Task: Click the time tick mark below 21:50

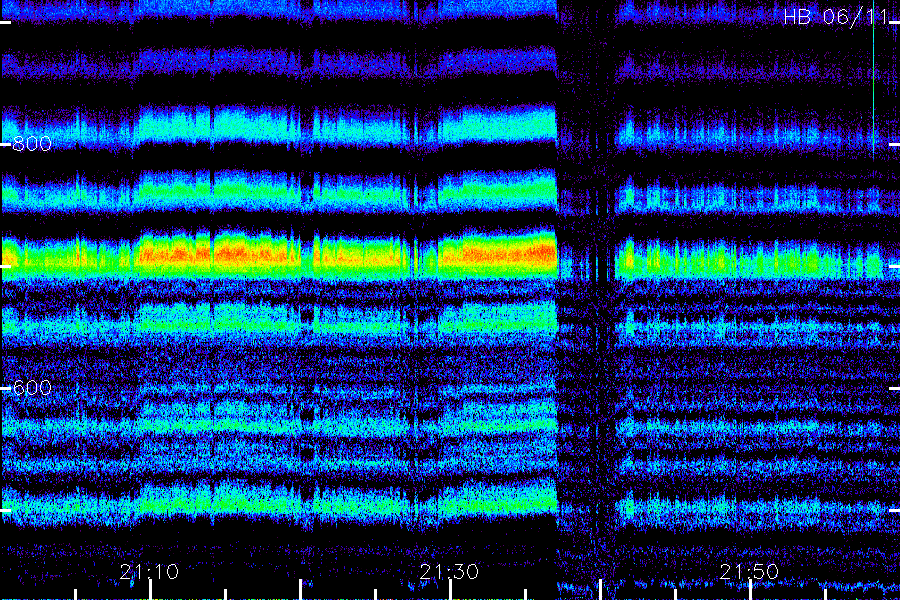Action: click(750, 590)
